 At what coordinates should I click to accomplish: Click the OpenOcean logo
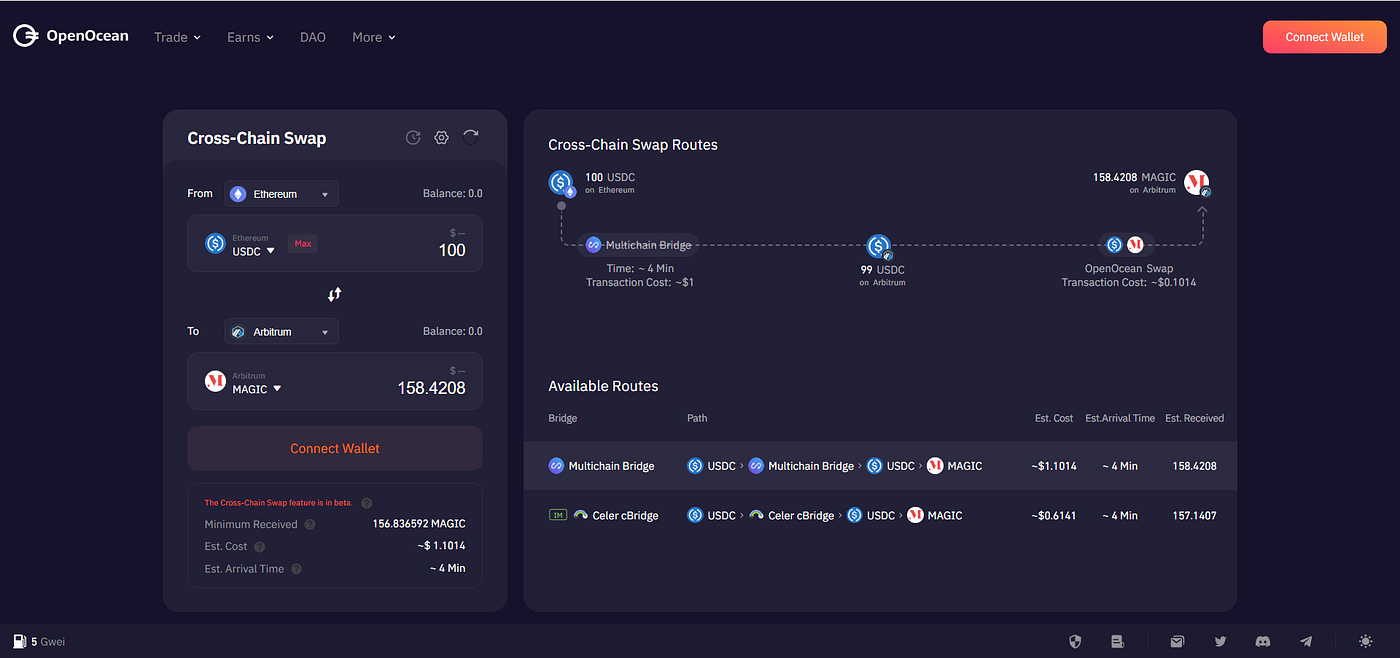[x=71, y=36]
